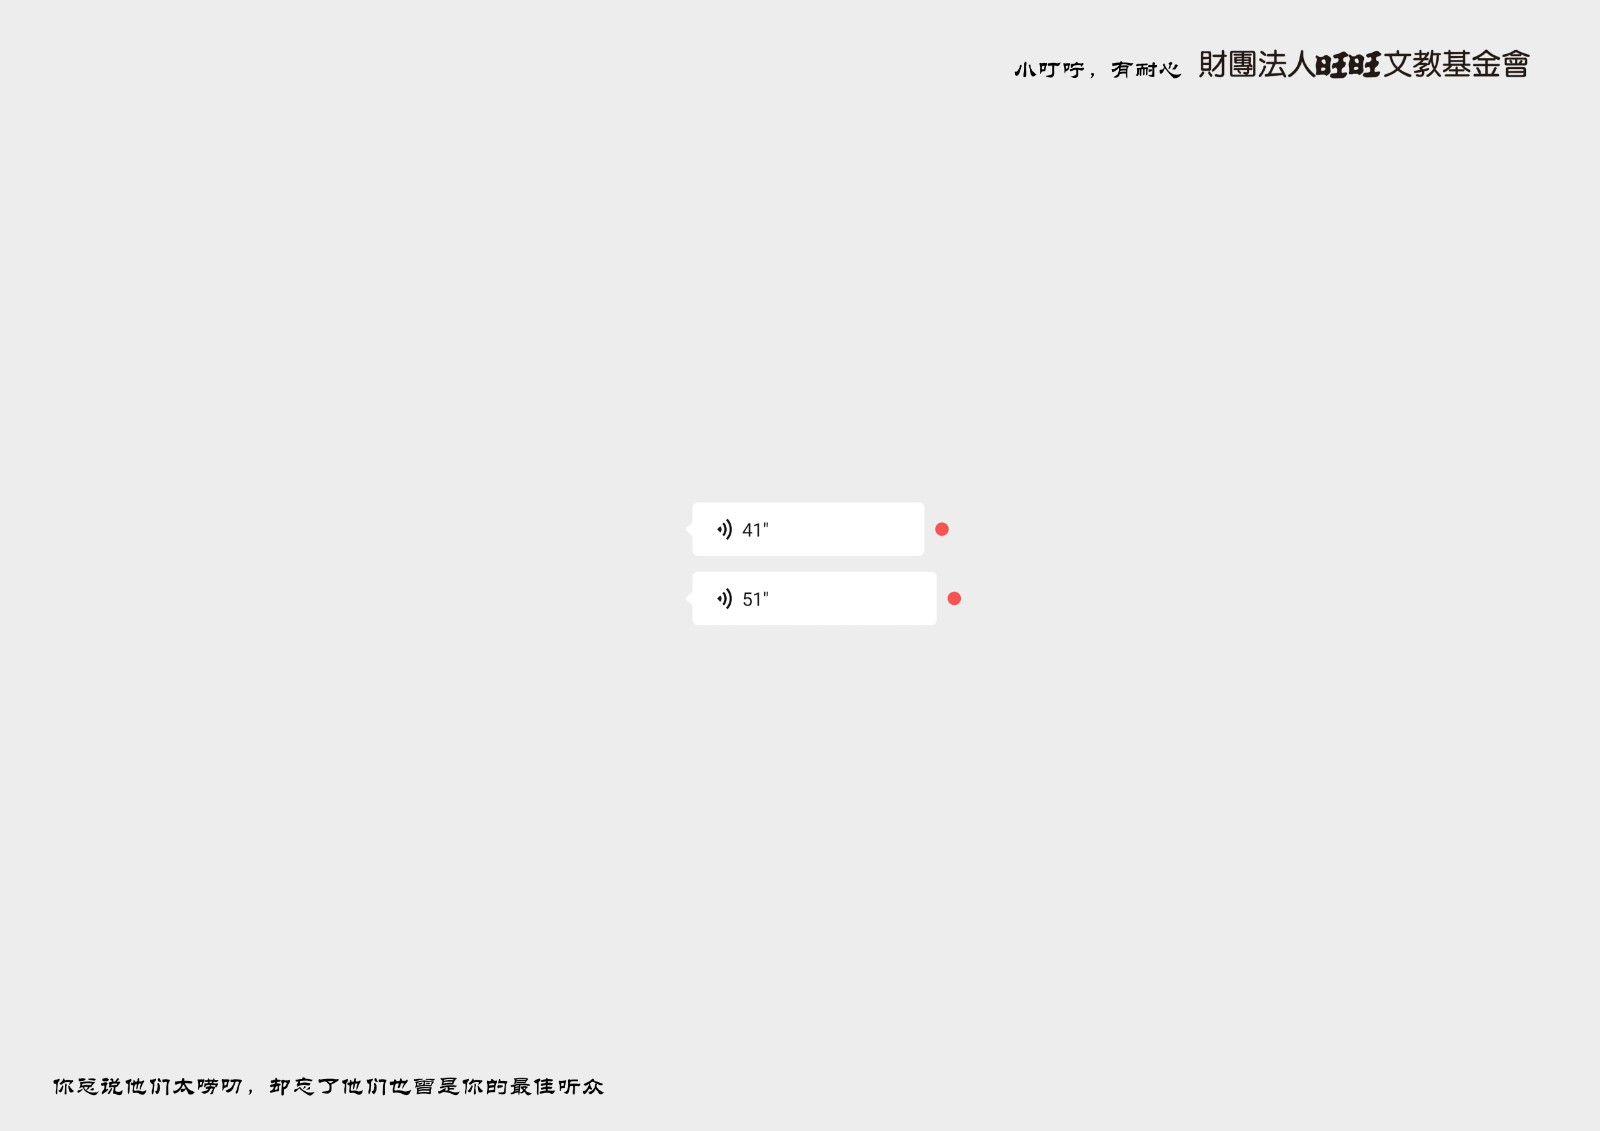Click the caption phrase 你总说他们太唠叨
Viewport: 1600px width, 1131px height.
click(x=148, y=1086)
